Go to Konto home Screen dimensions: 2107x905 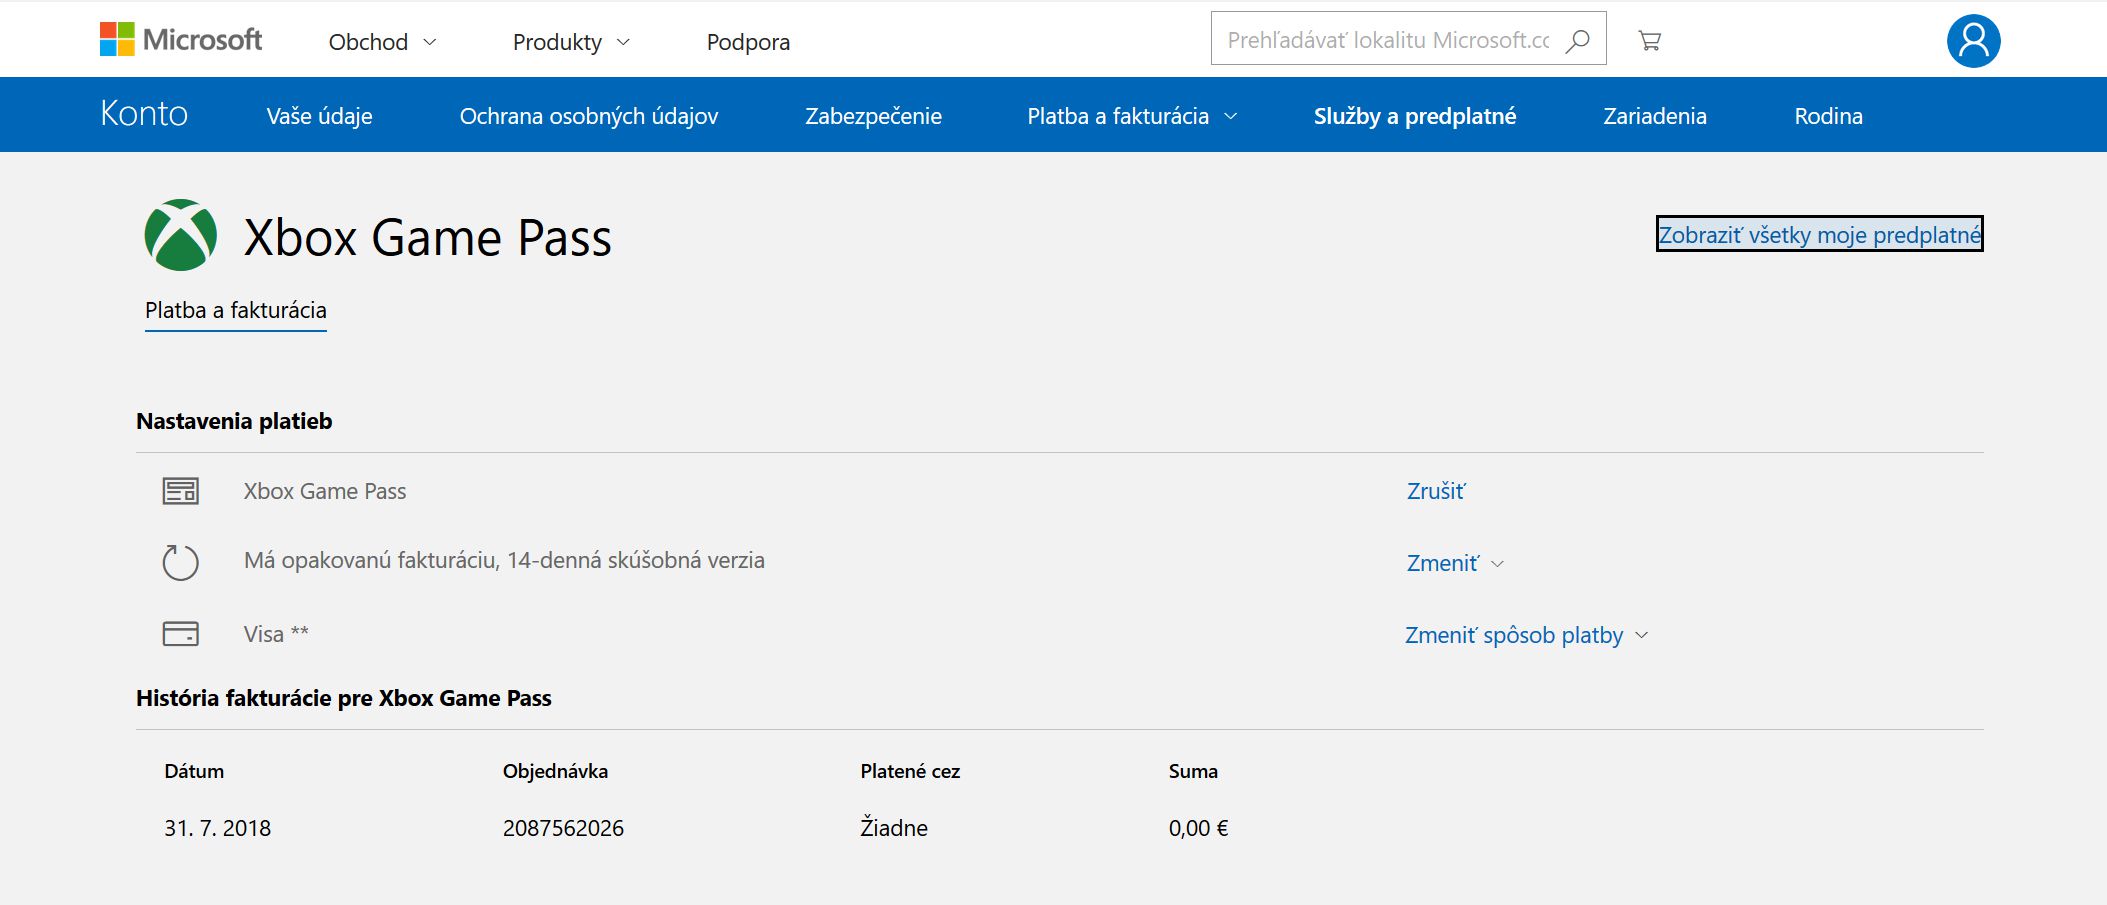(144, 114)
